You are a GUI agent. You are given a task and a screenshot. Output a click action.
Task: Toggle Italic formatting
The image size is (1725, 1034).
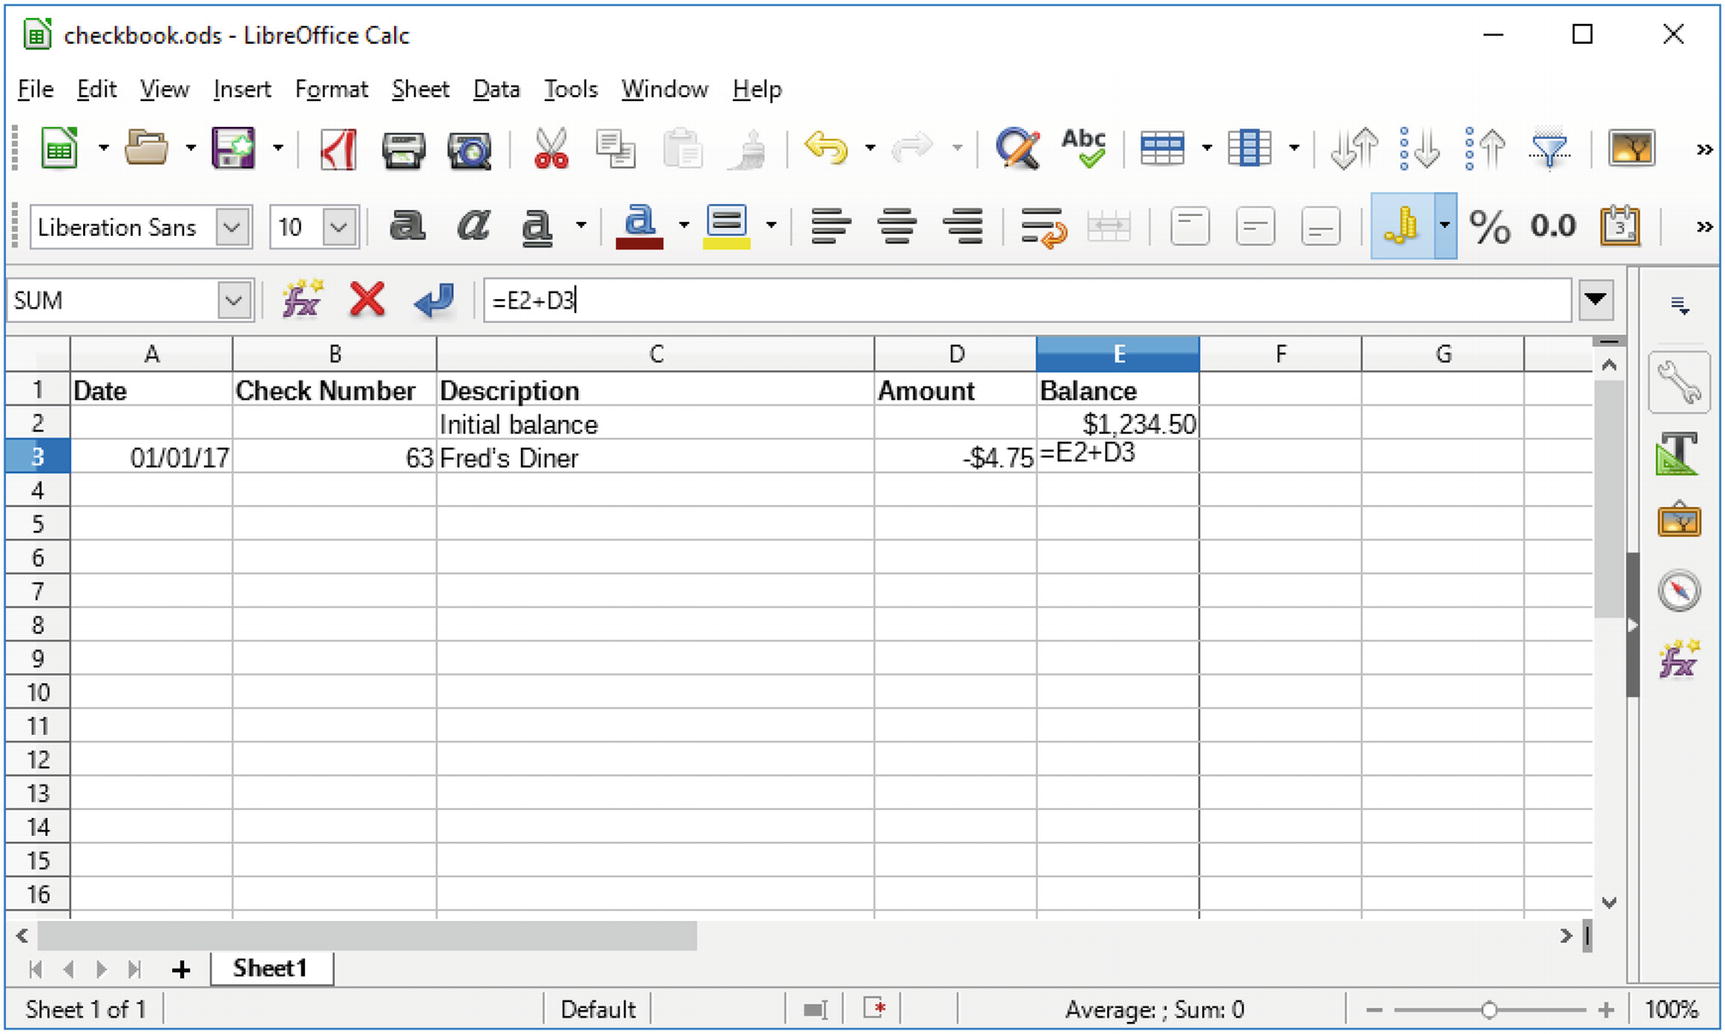[x=473, y=227]
